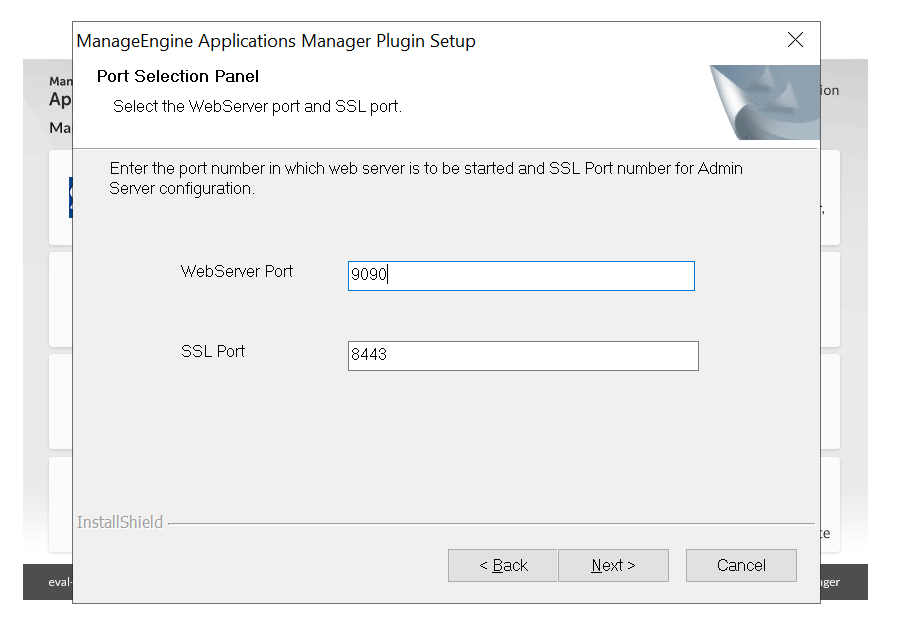Viewport: 902px width, 632px height.
Task: Click the WebServer Port label
Action: [x=237, y=271]
